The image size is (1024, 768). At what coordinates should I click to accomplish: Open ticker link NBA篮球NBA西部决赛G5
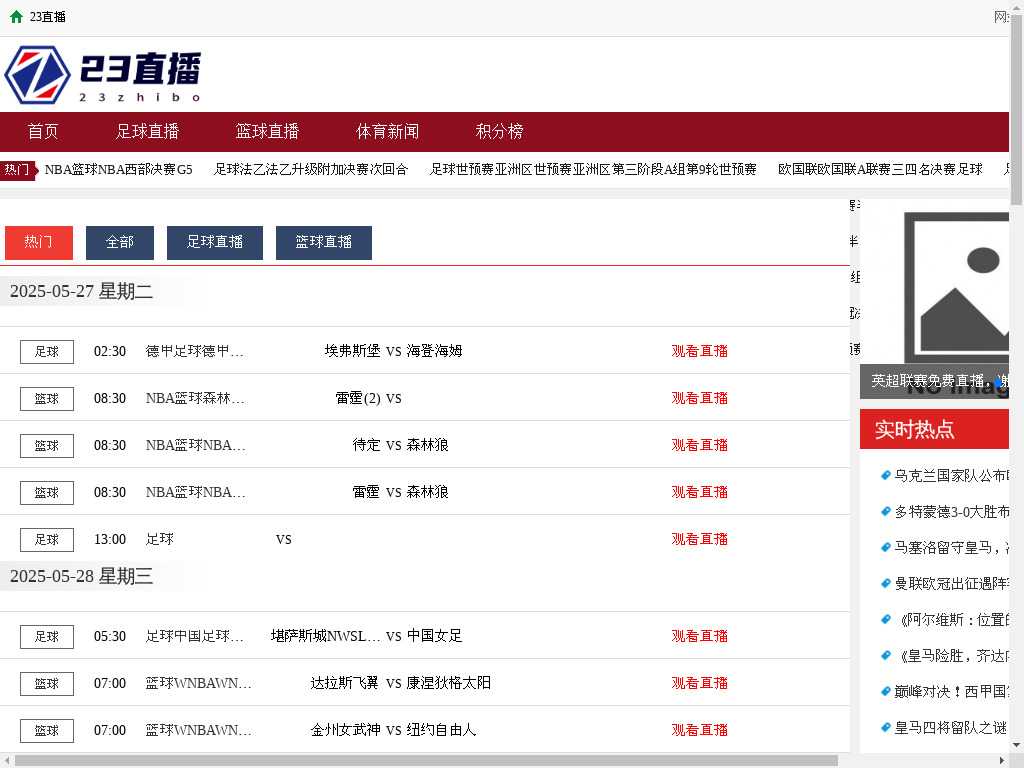click(118, 170)
